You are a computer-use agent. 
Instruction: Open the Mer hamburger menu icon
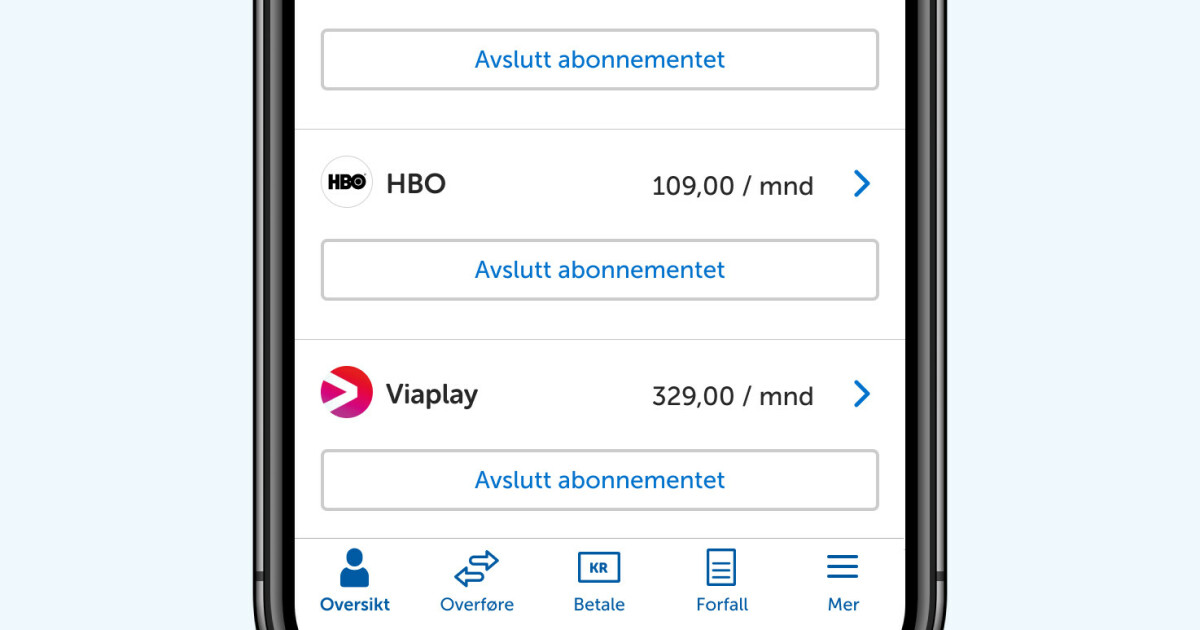843,568
